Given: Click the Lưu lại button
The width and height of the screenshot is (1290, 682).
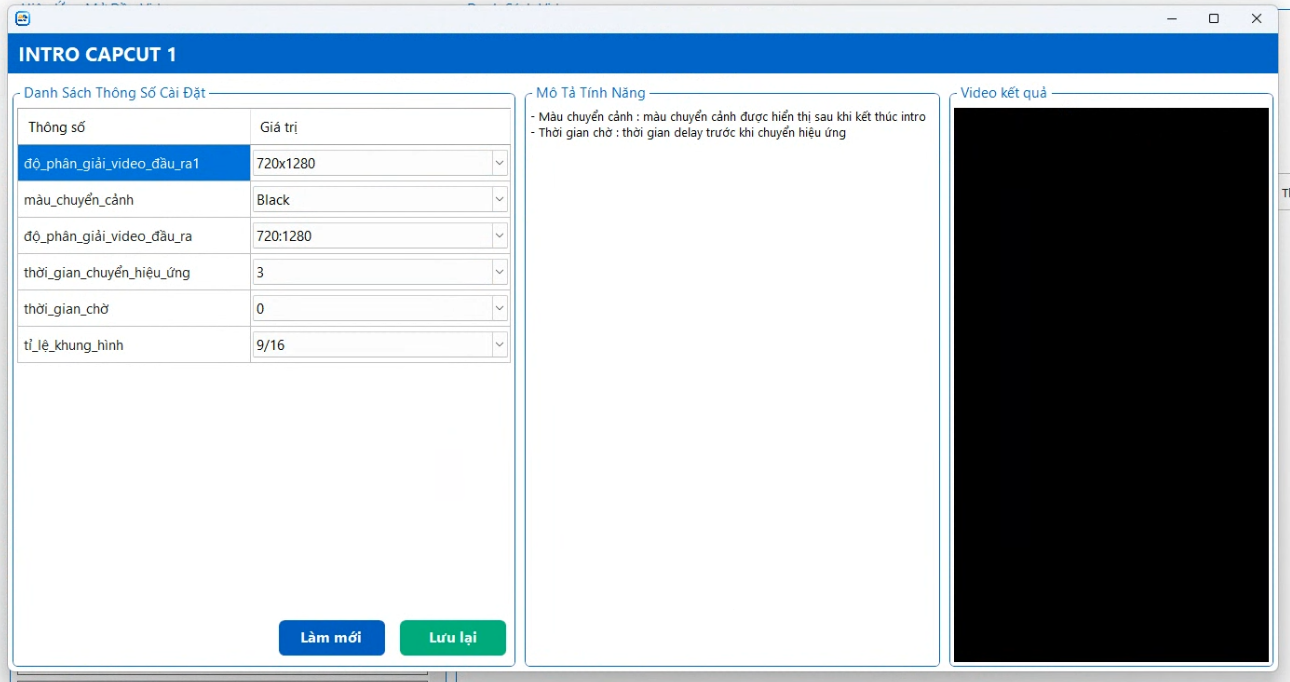Looking at the screenshot, I should (x=453, y=638).
